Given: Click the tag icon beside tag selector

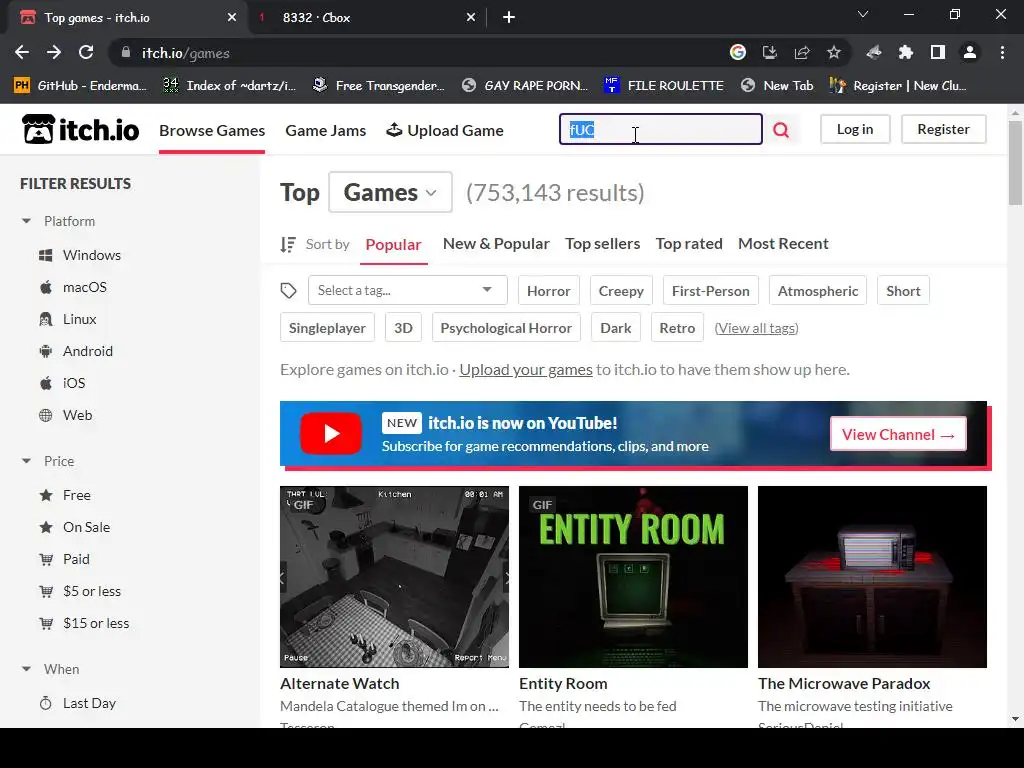Looking at the screenshot, I should (x=289, y=291).
